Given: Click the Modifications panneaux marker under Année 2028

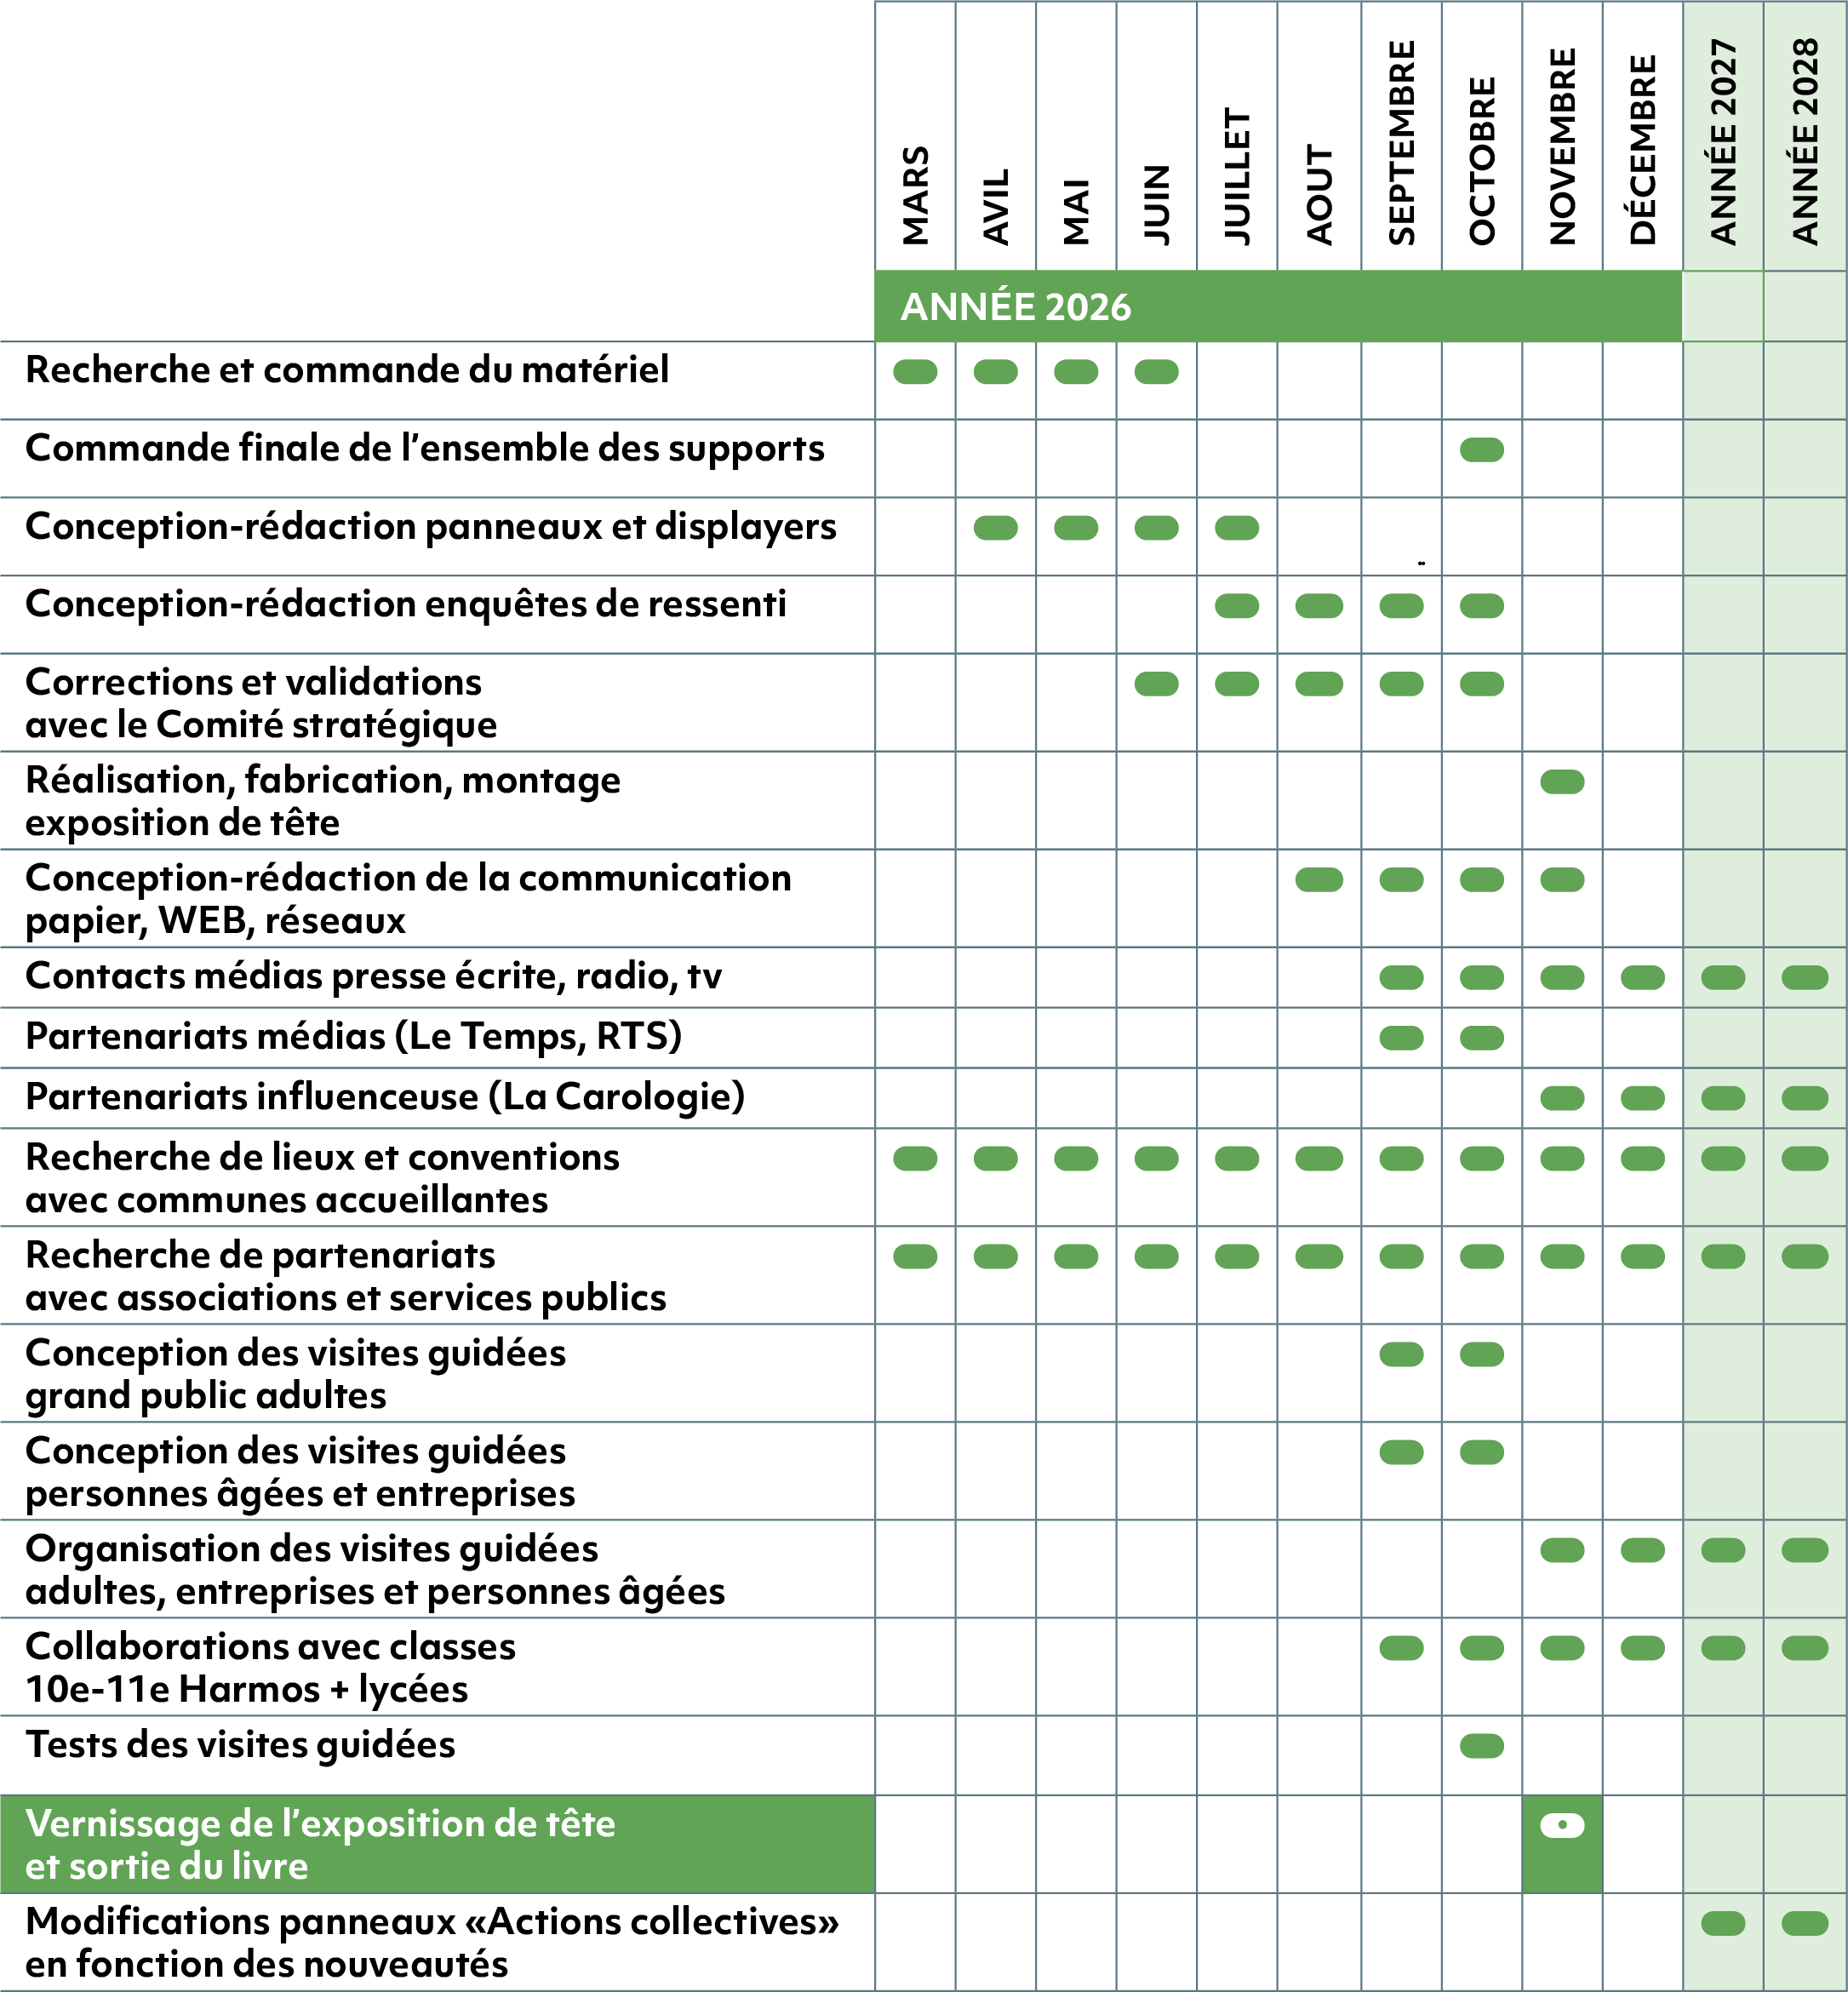Looking at the screenshot, I should click(1804, 1923).
